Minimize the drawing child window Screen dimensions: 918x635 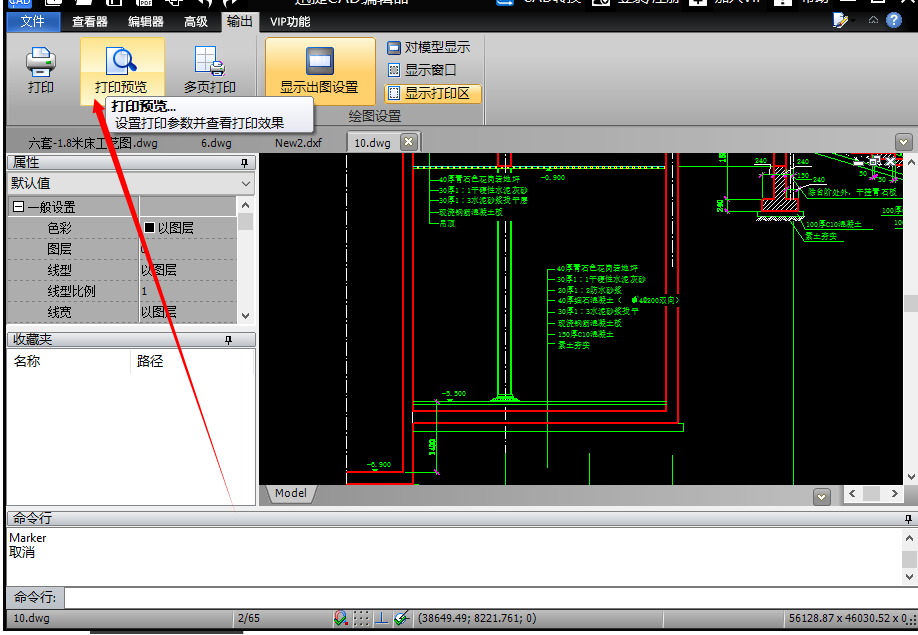click(859, 162)
